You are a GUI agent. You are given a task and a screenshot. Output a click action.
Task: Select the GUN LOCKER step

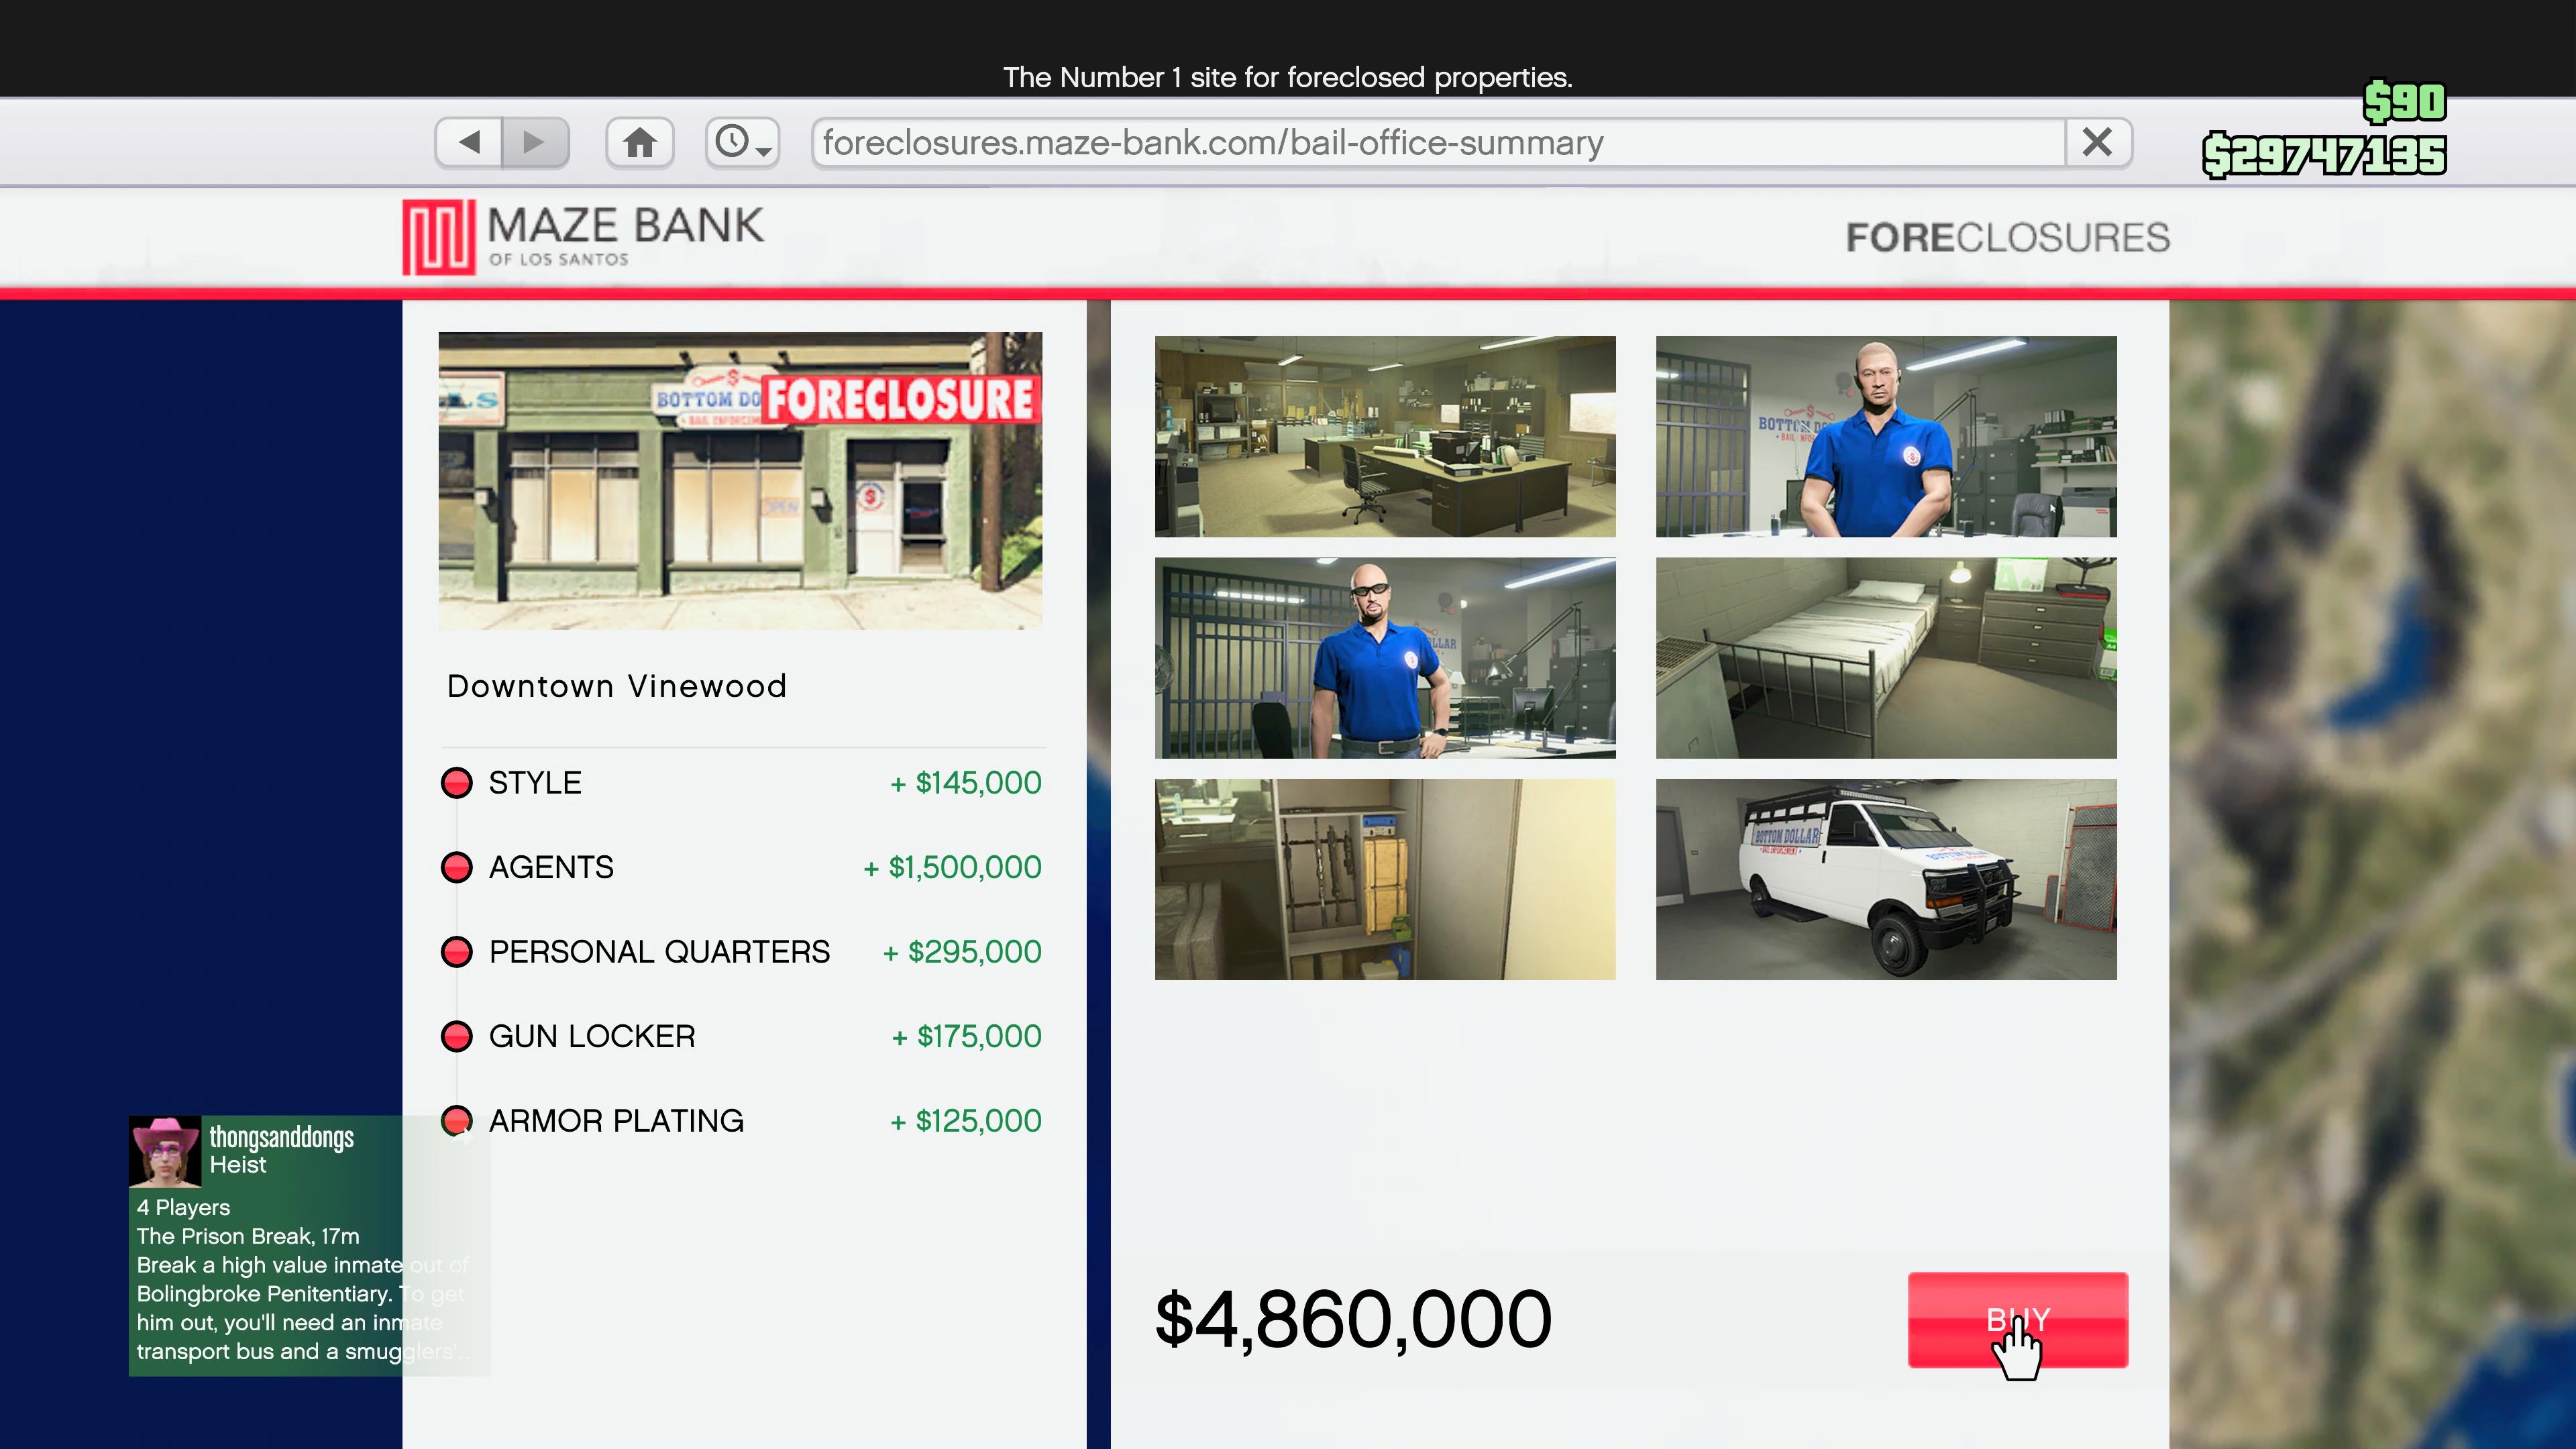point(457,1036)
